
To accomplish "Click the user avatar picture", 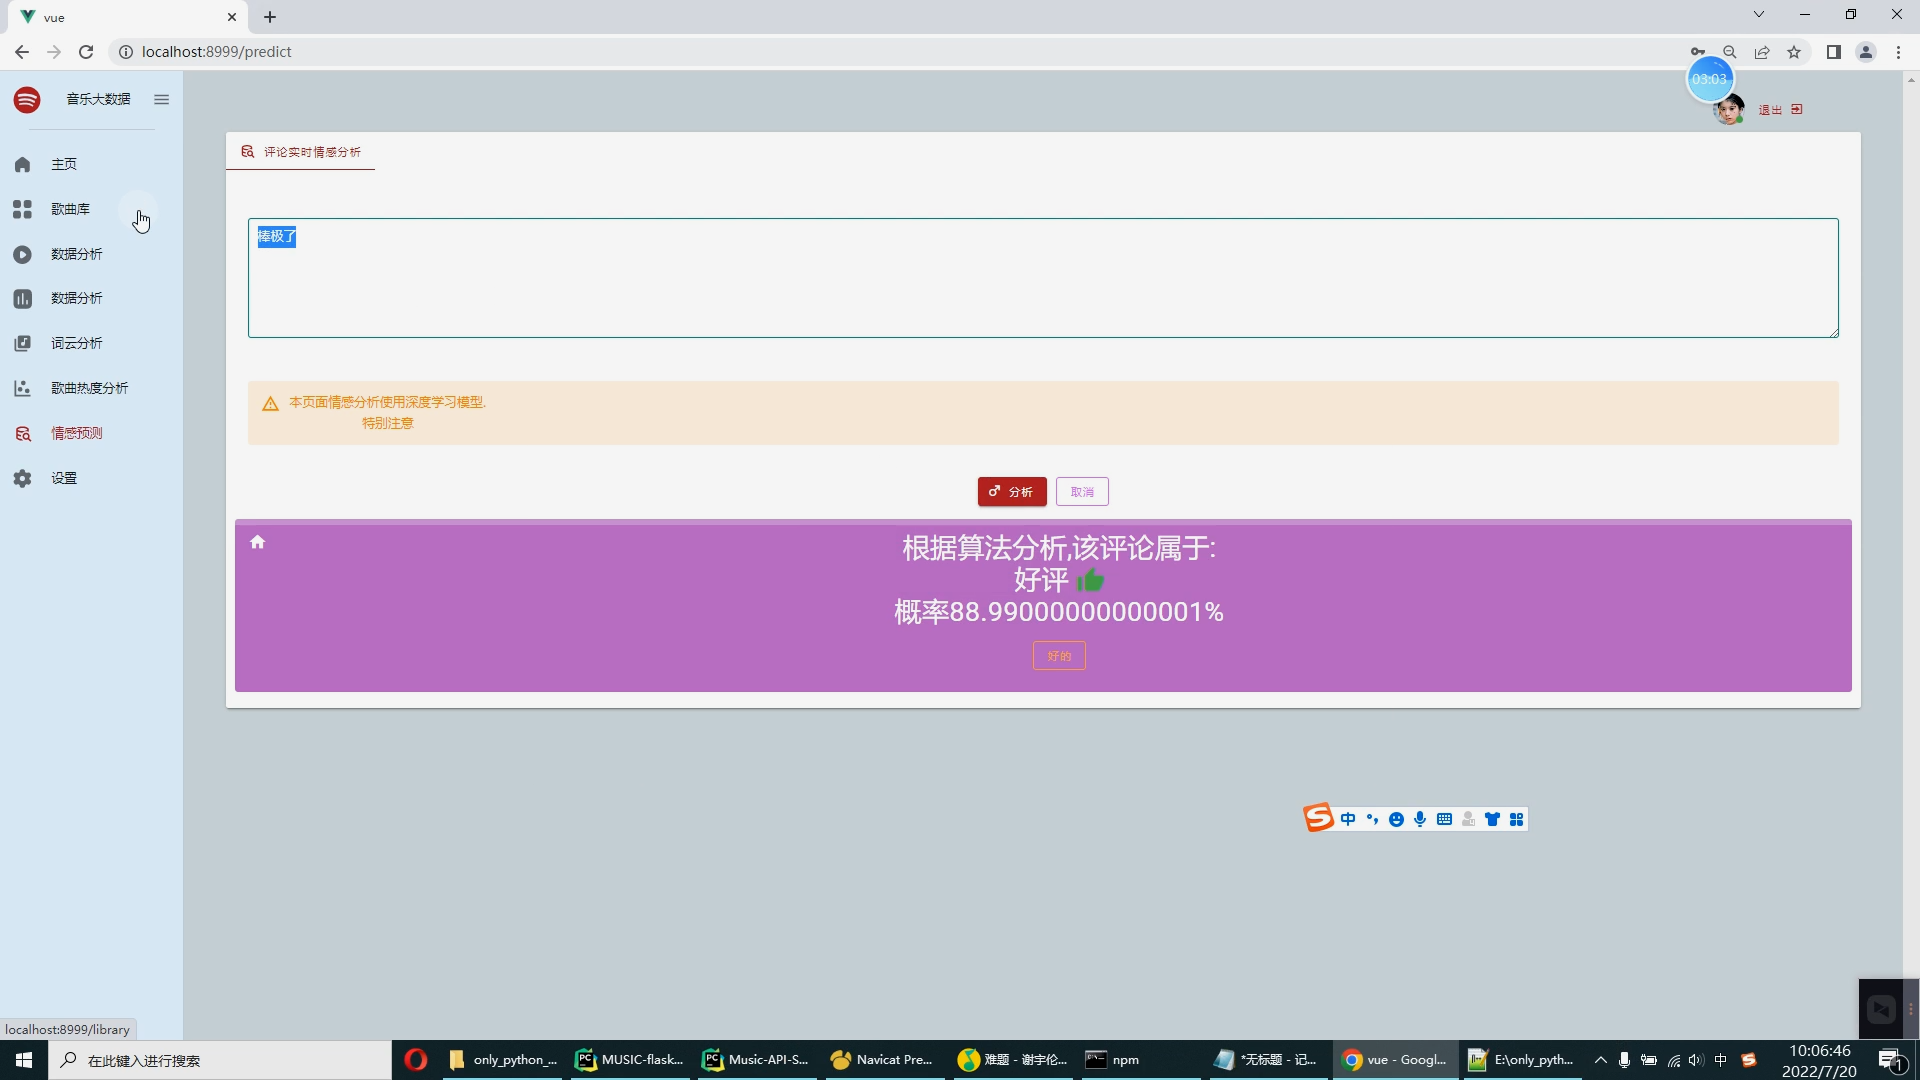I will 1729,110.
